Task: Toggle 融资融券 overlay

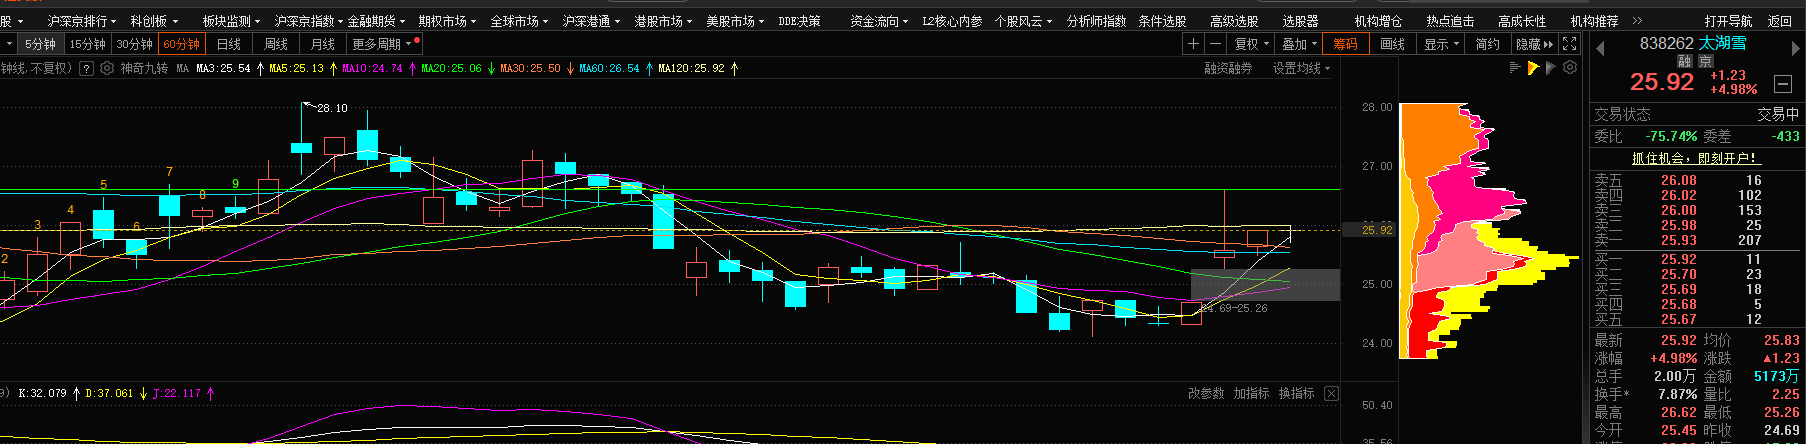Action: tap(1228, 68)
